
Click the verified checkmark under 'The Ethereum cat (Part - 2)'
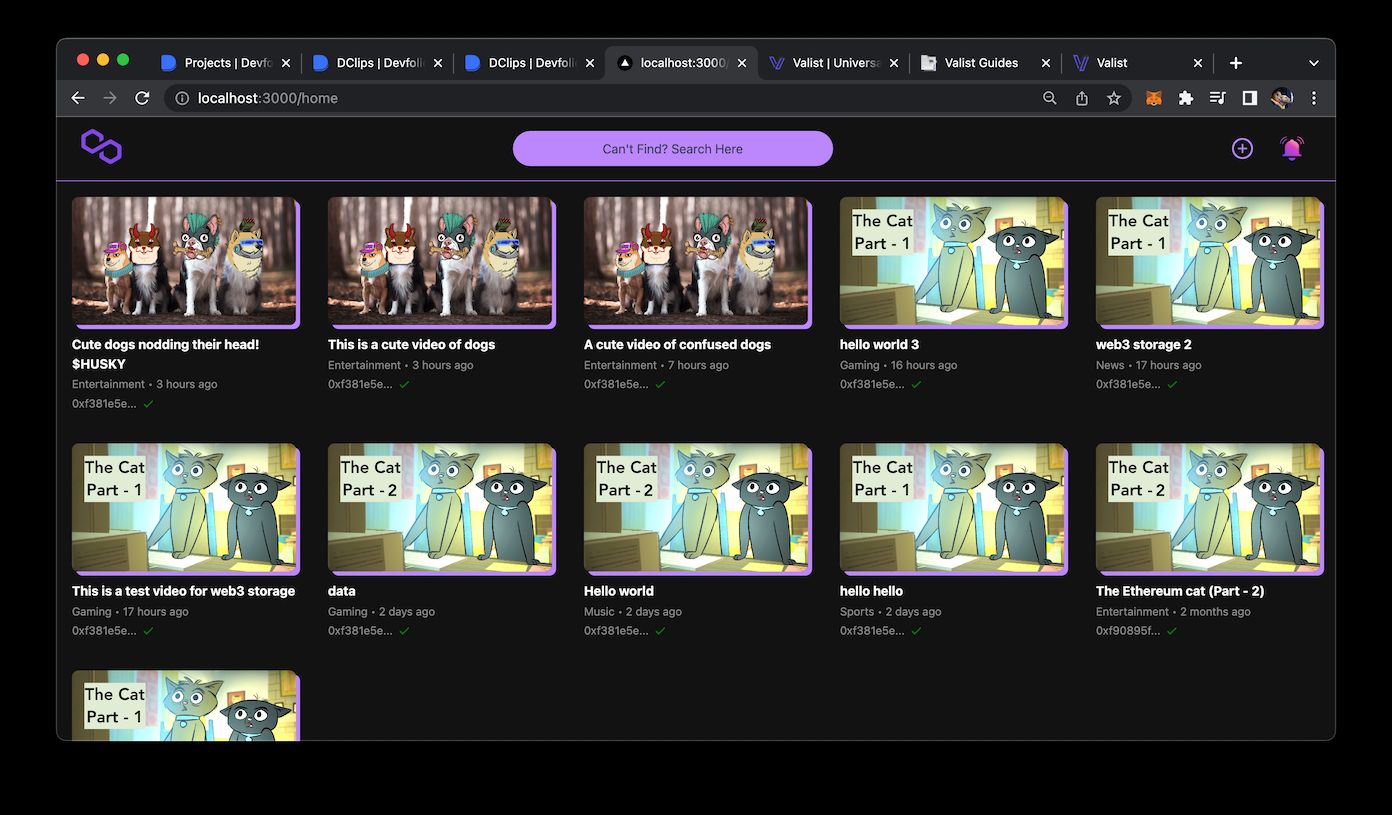(1172, 631)
